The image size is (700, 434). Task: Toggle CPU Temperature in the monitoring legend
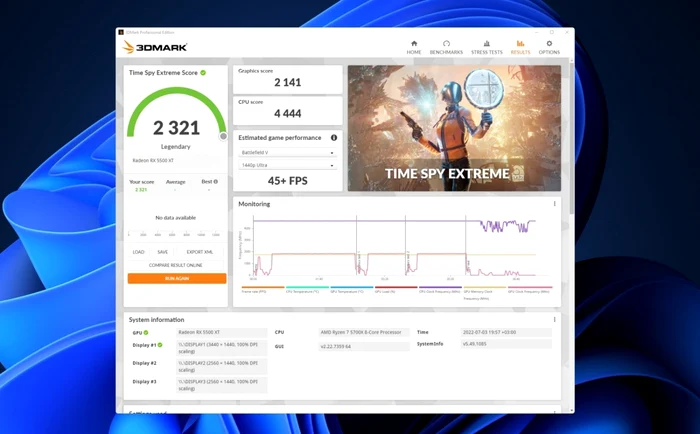coord(307,289)
